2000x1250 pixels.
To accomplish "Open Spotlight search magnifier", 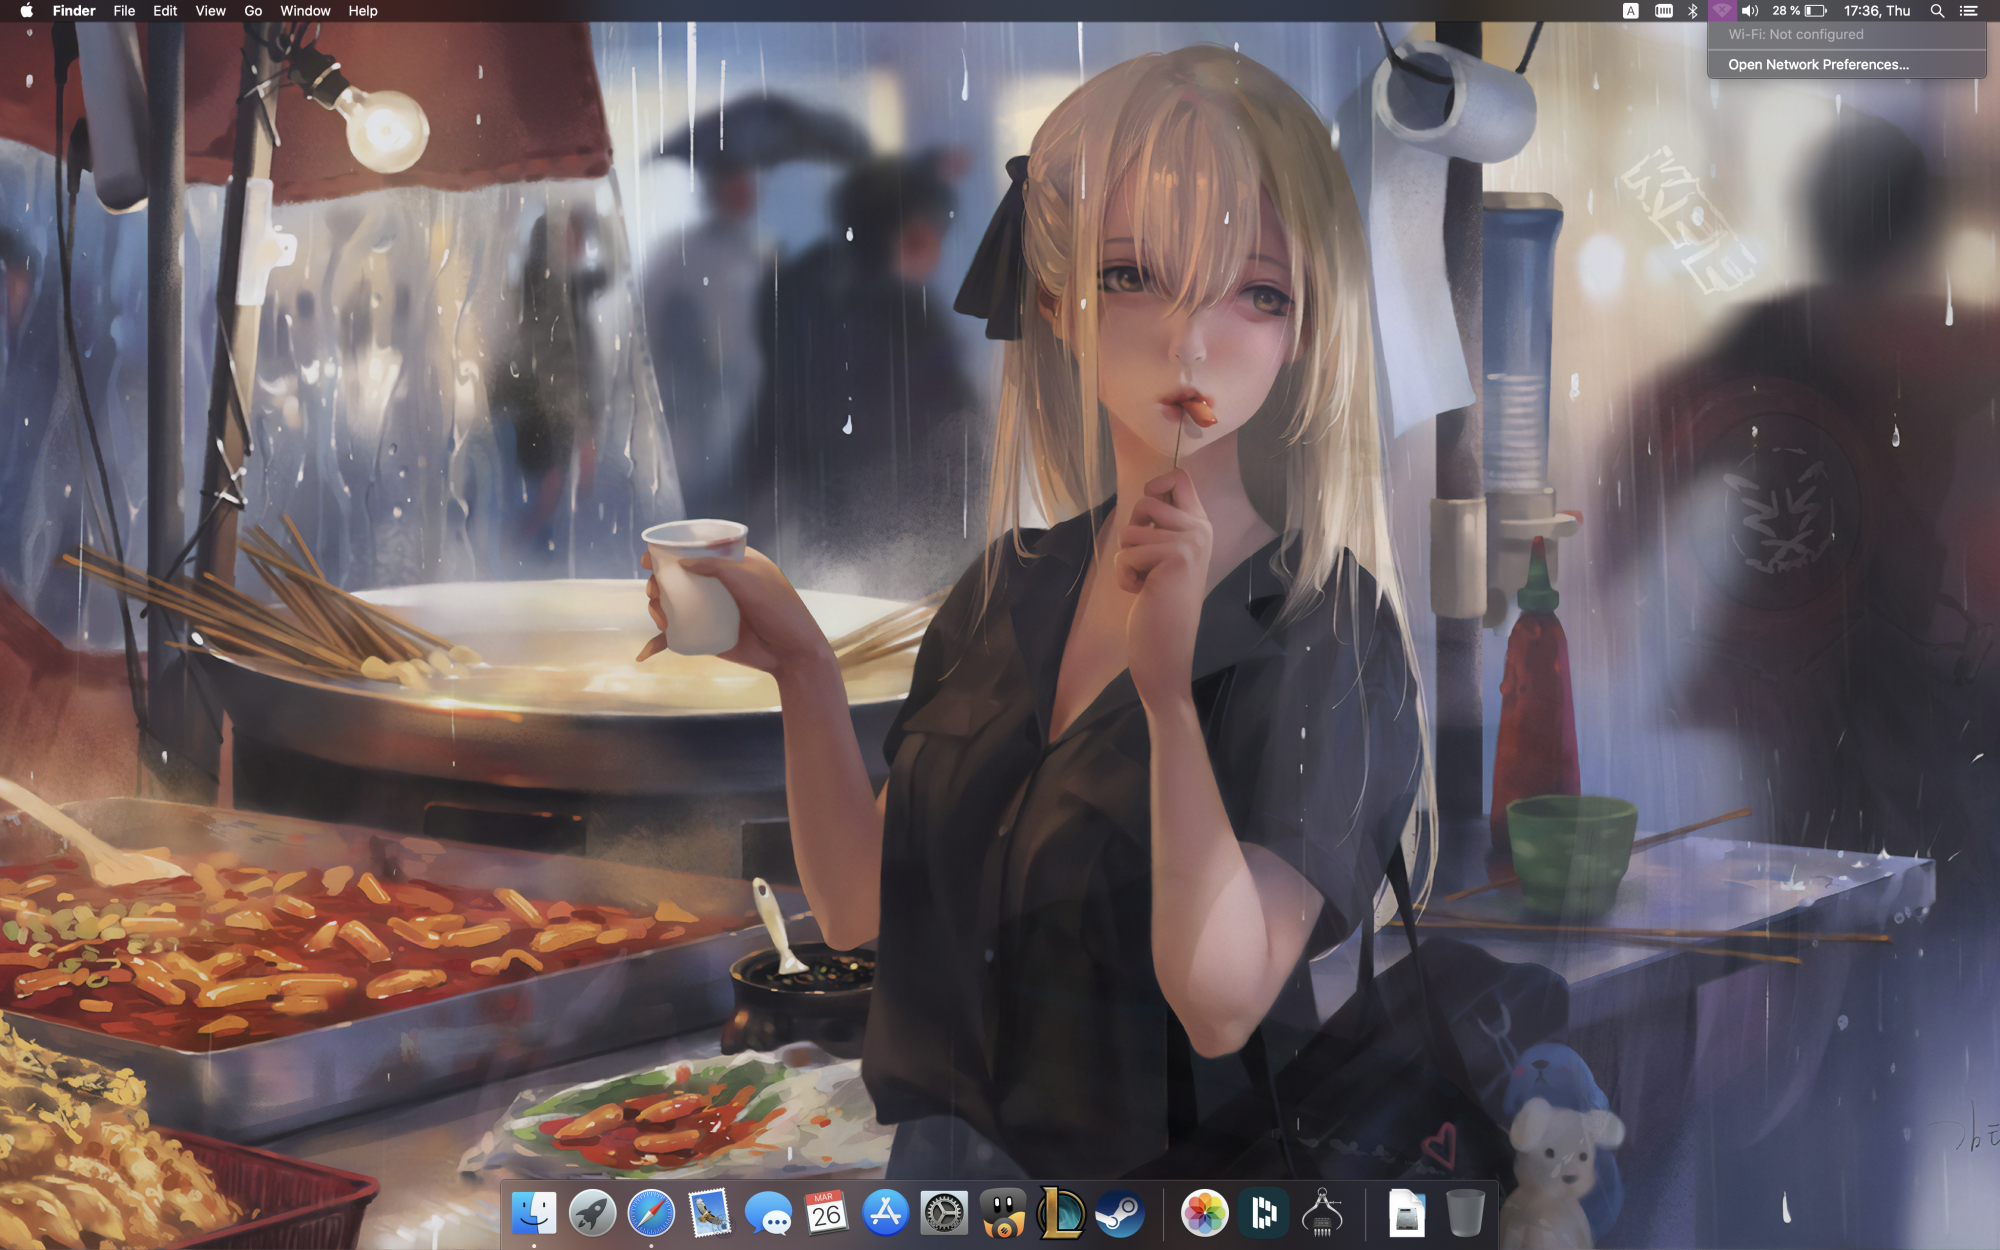I will 1937,11.
